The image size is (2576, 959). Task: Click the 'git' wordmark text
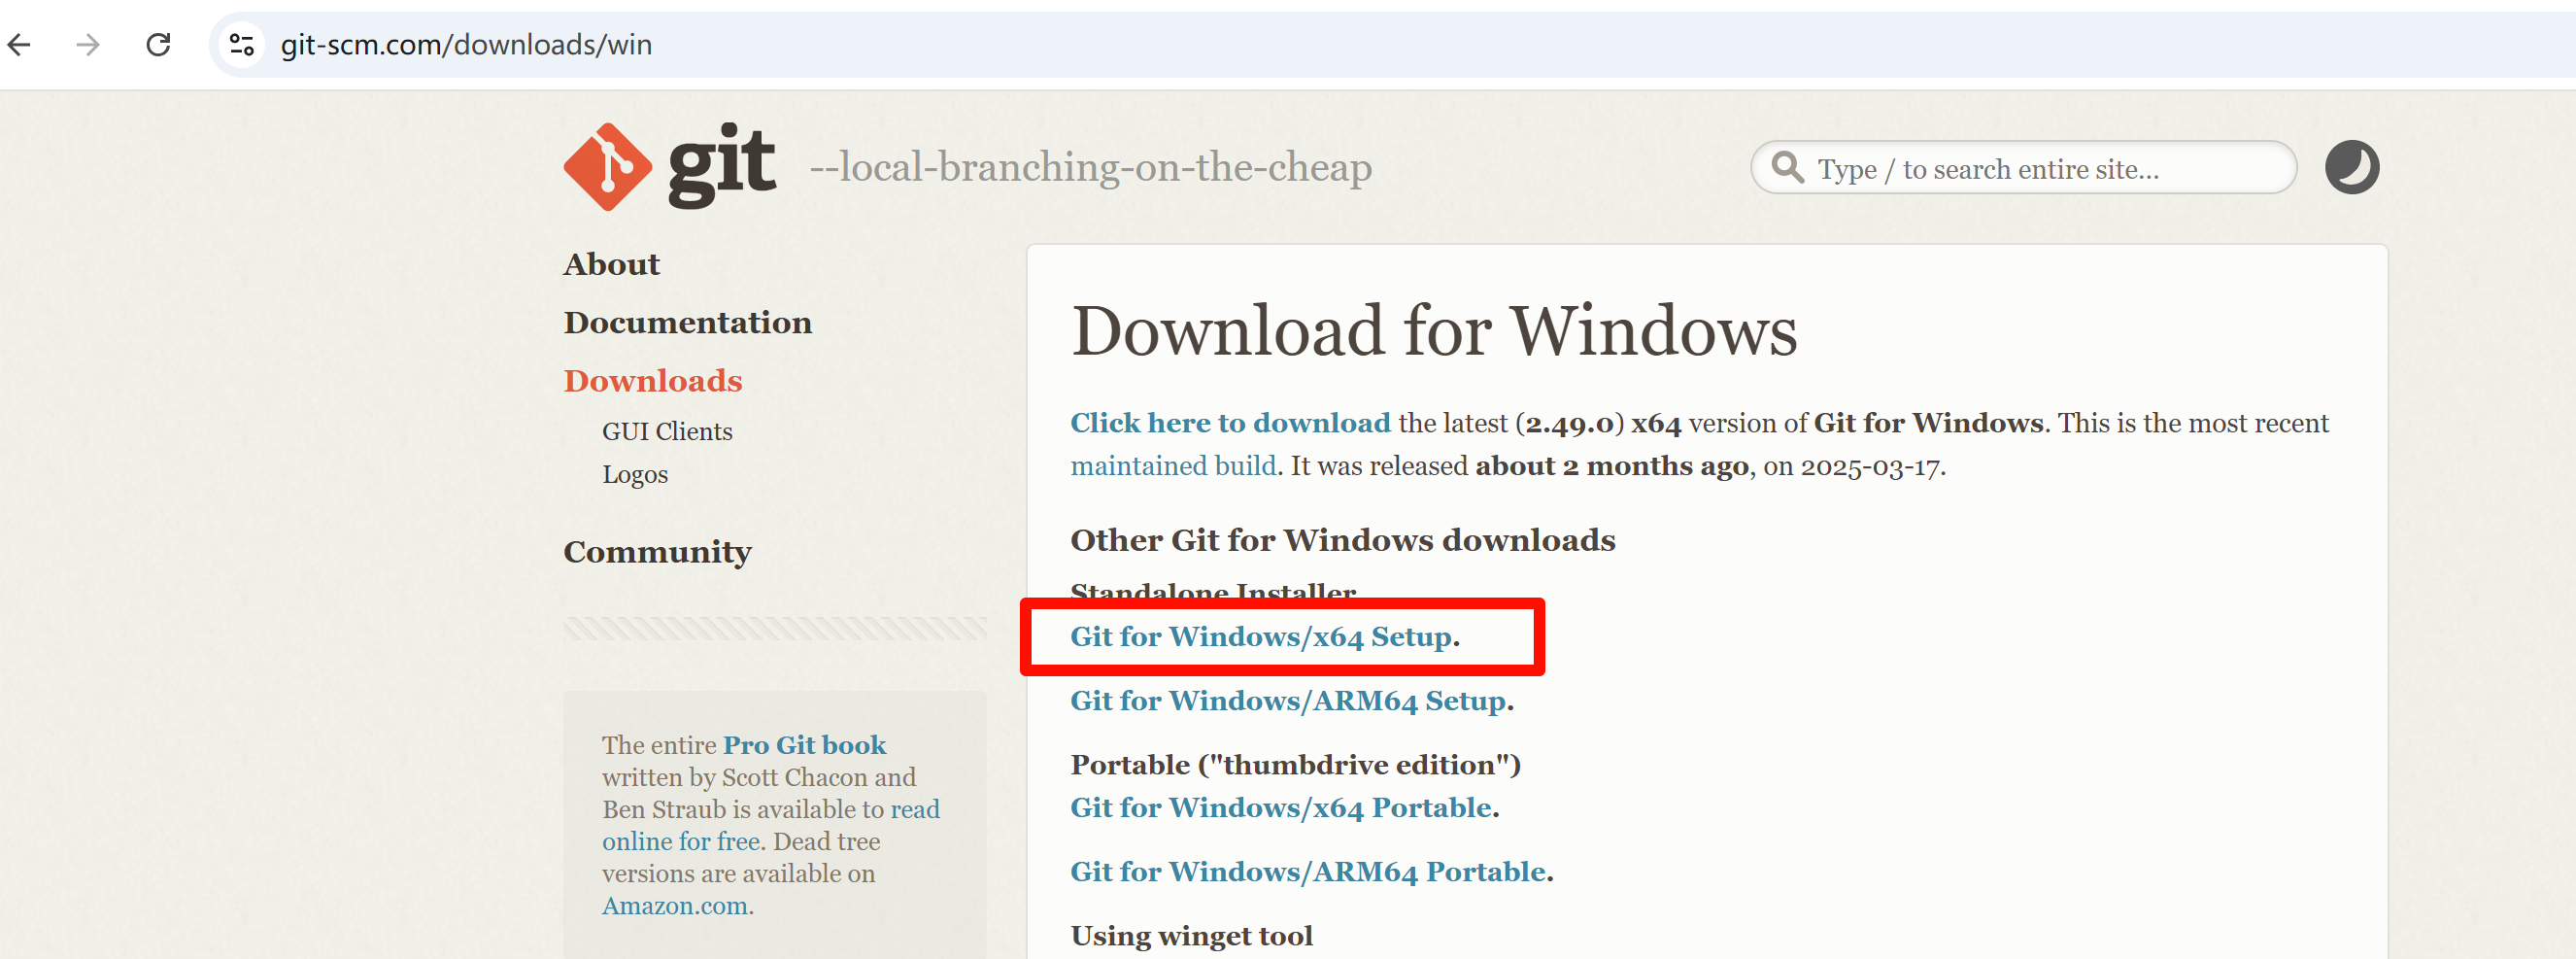coord(721,166)
